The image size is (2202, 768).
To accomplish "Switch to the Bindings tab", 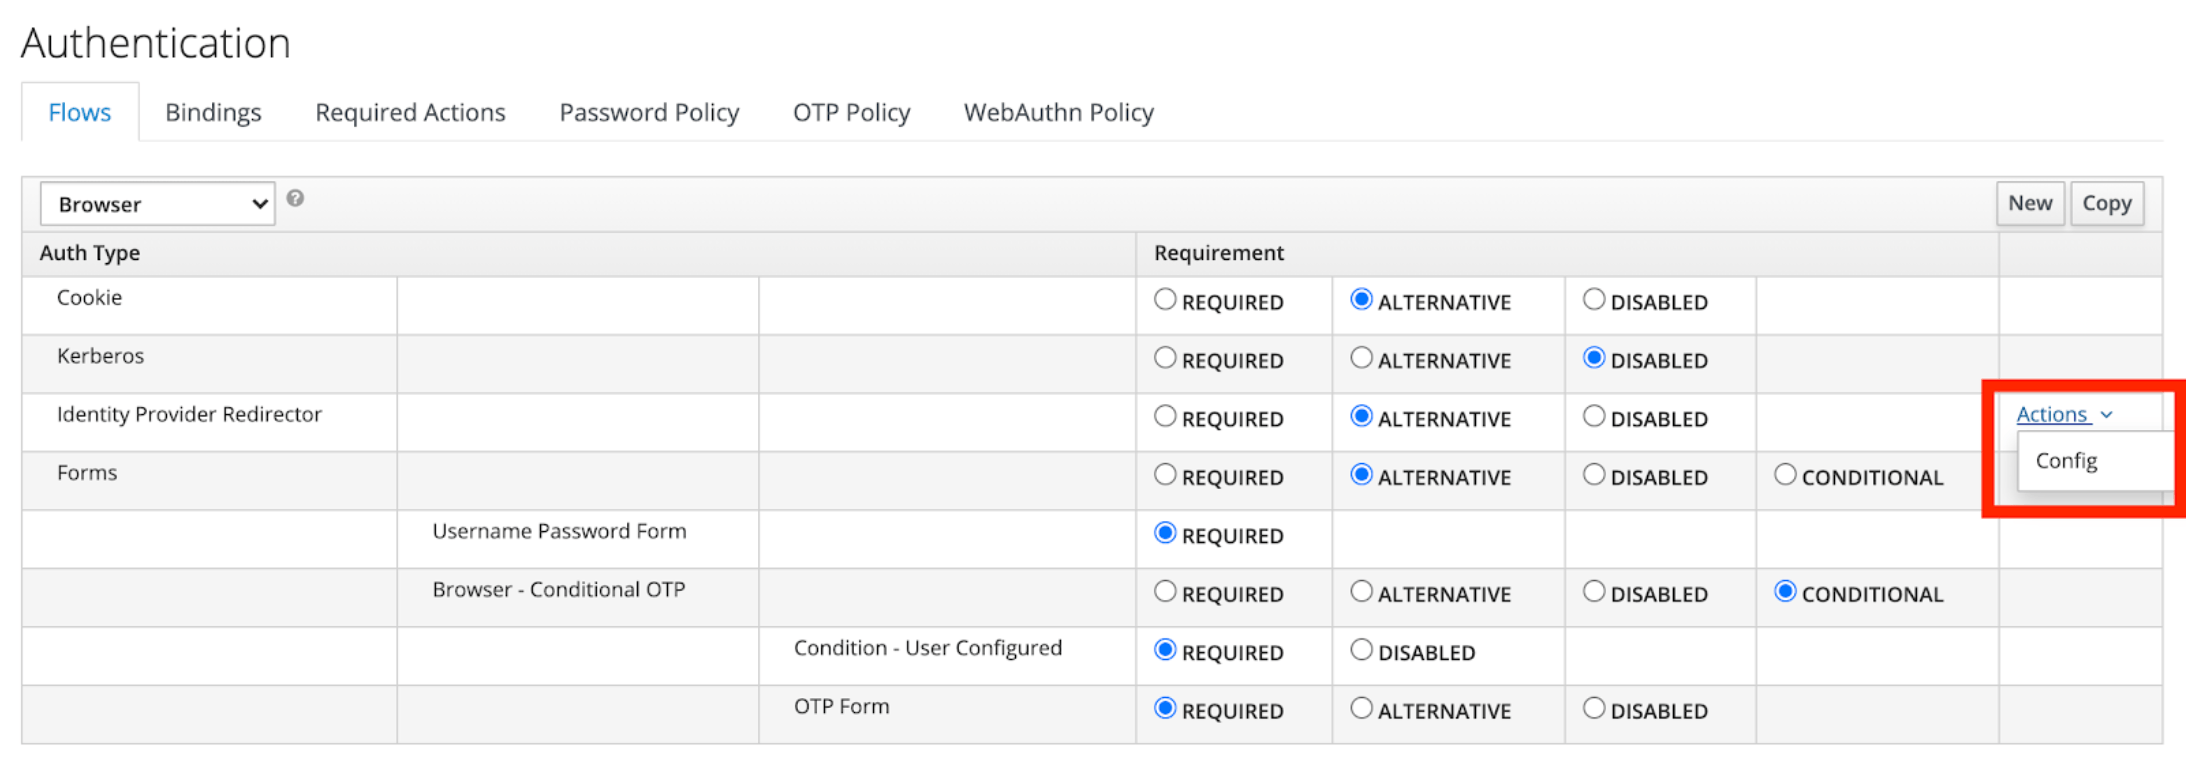I will click(212, 112).
